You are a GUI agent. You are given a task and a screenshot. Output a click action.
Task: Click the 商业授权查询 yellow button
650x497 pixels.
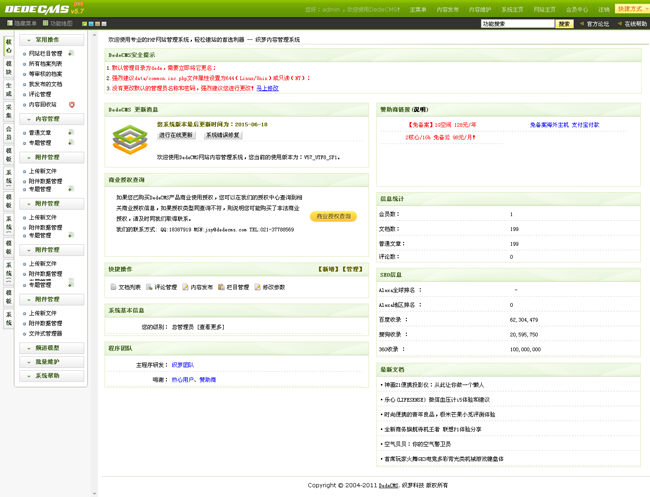coord(333,216)
